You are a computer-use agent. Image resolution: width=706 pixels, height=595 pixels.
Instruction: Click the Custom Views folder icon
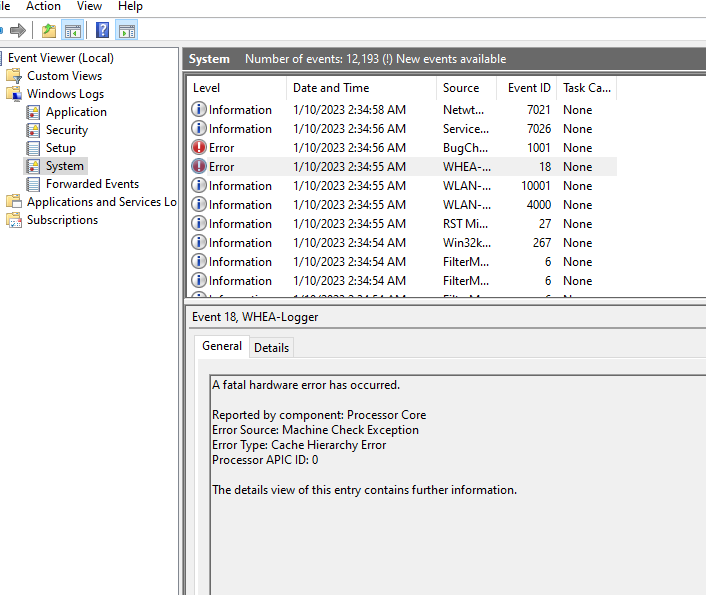[x=14, y=76]
